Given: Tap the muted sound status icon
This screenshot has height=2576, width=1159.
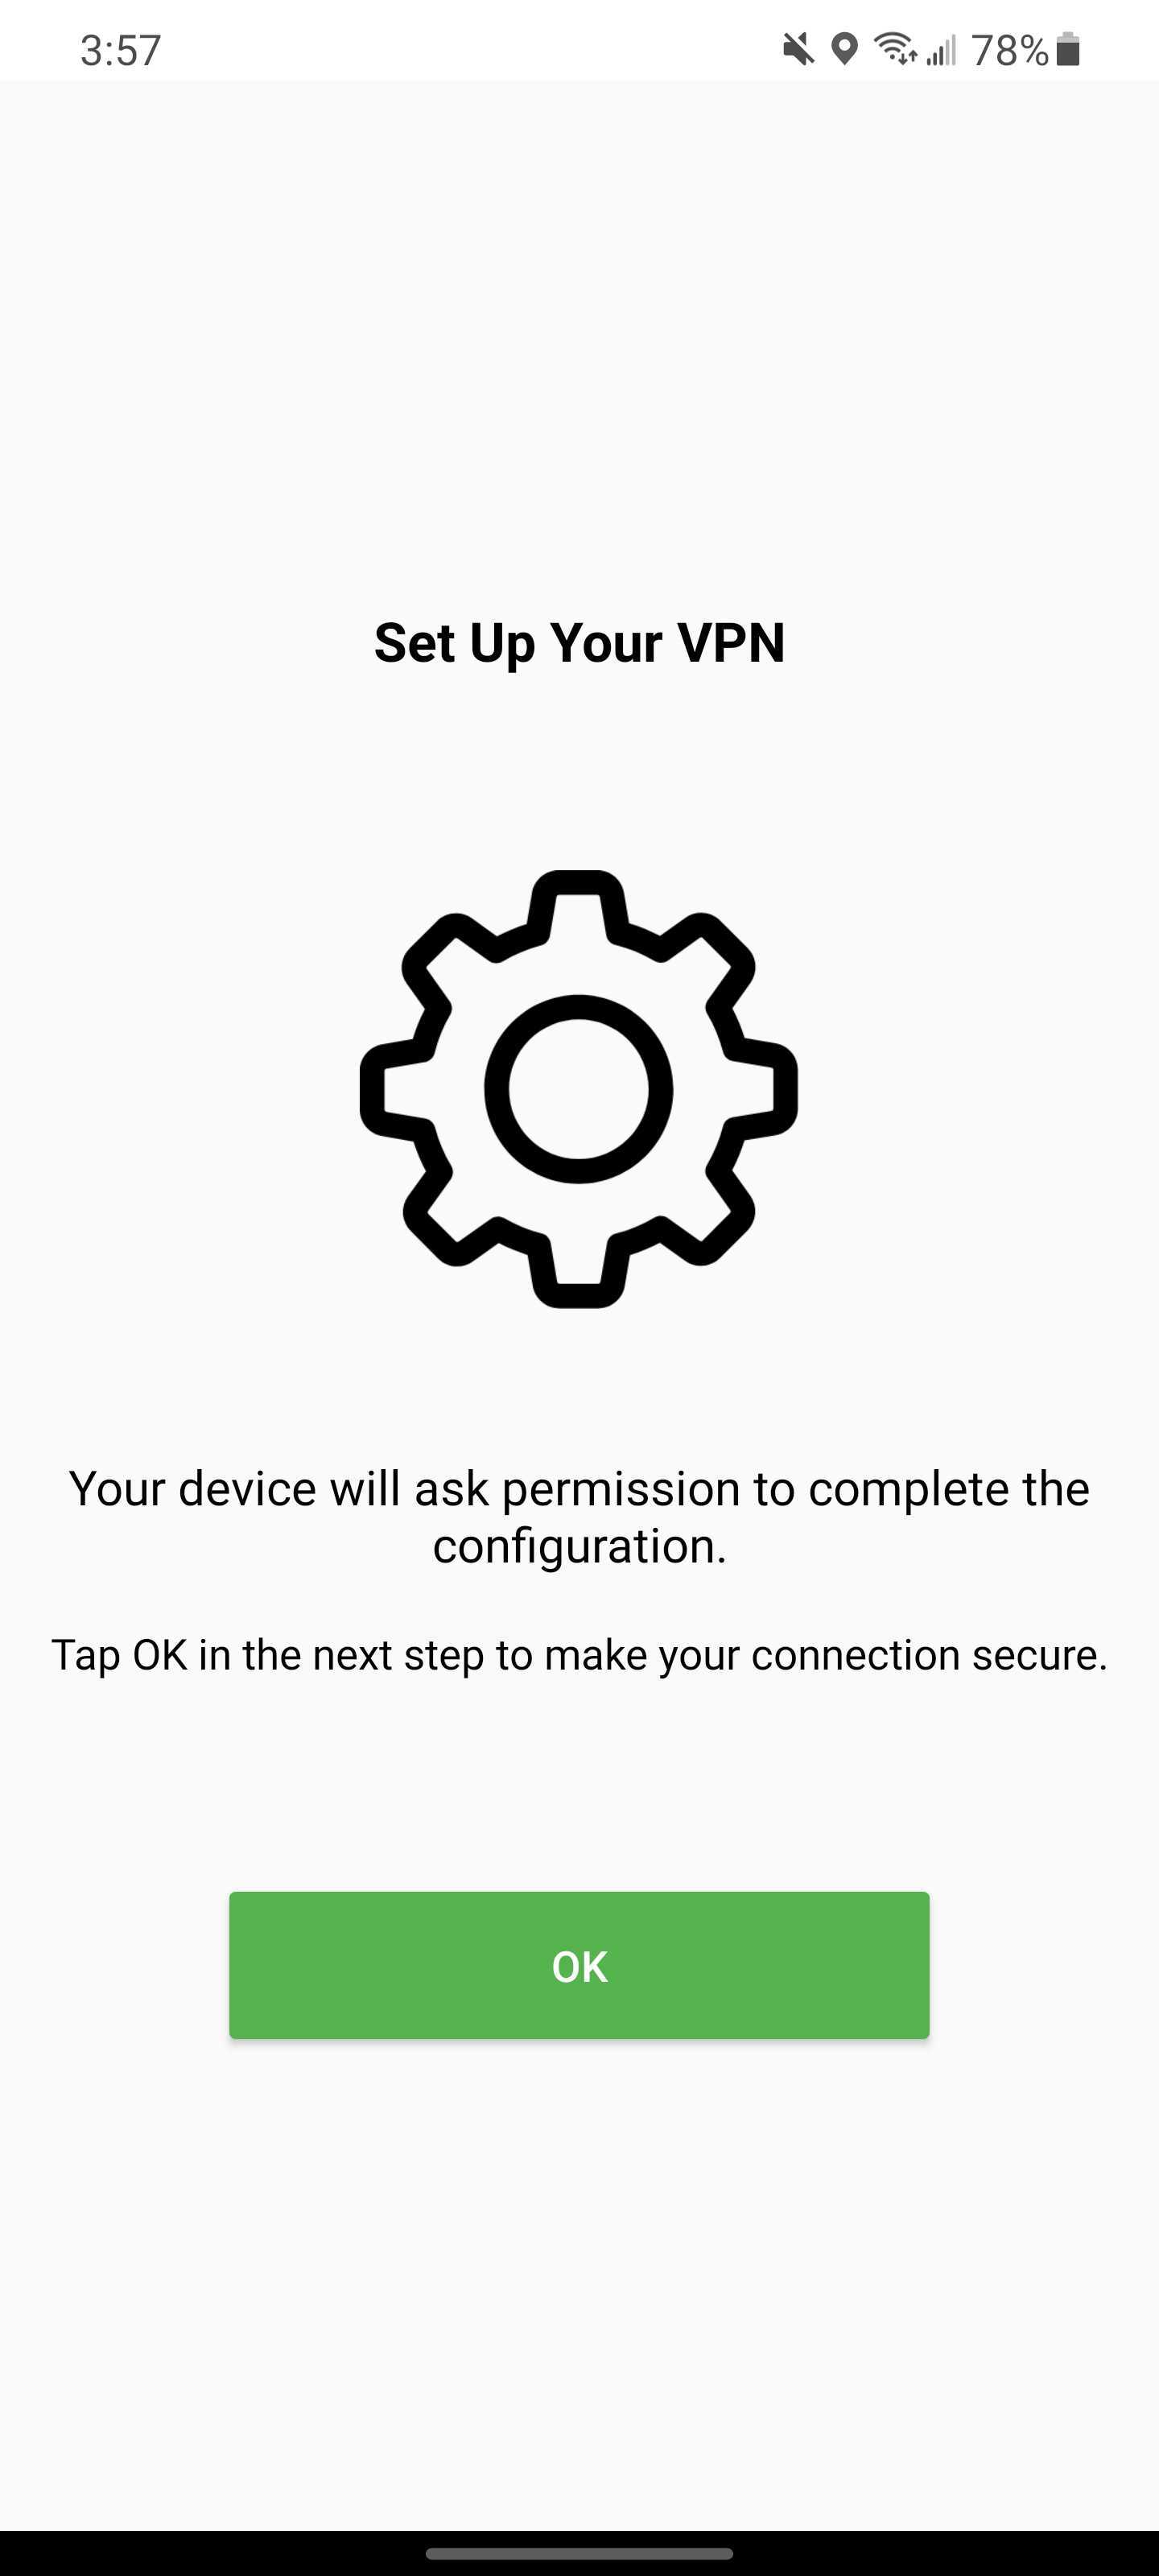Looking at the screenshot, I should [798, 48].
